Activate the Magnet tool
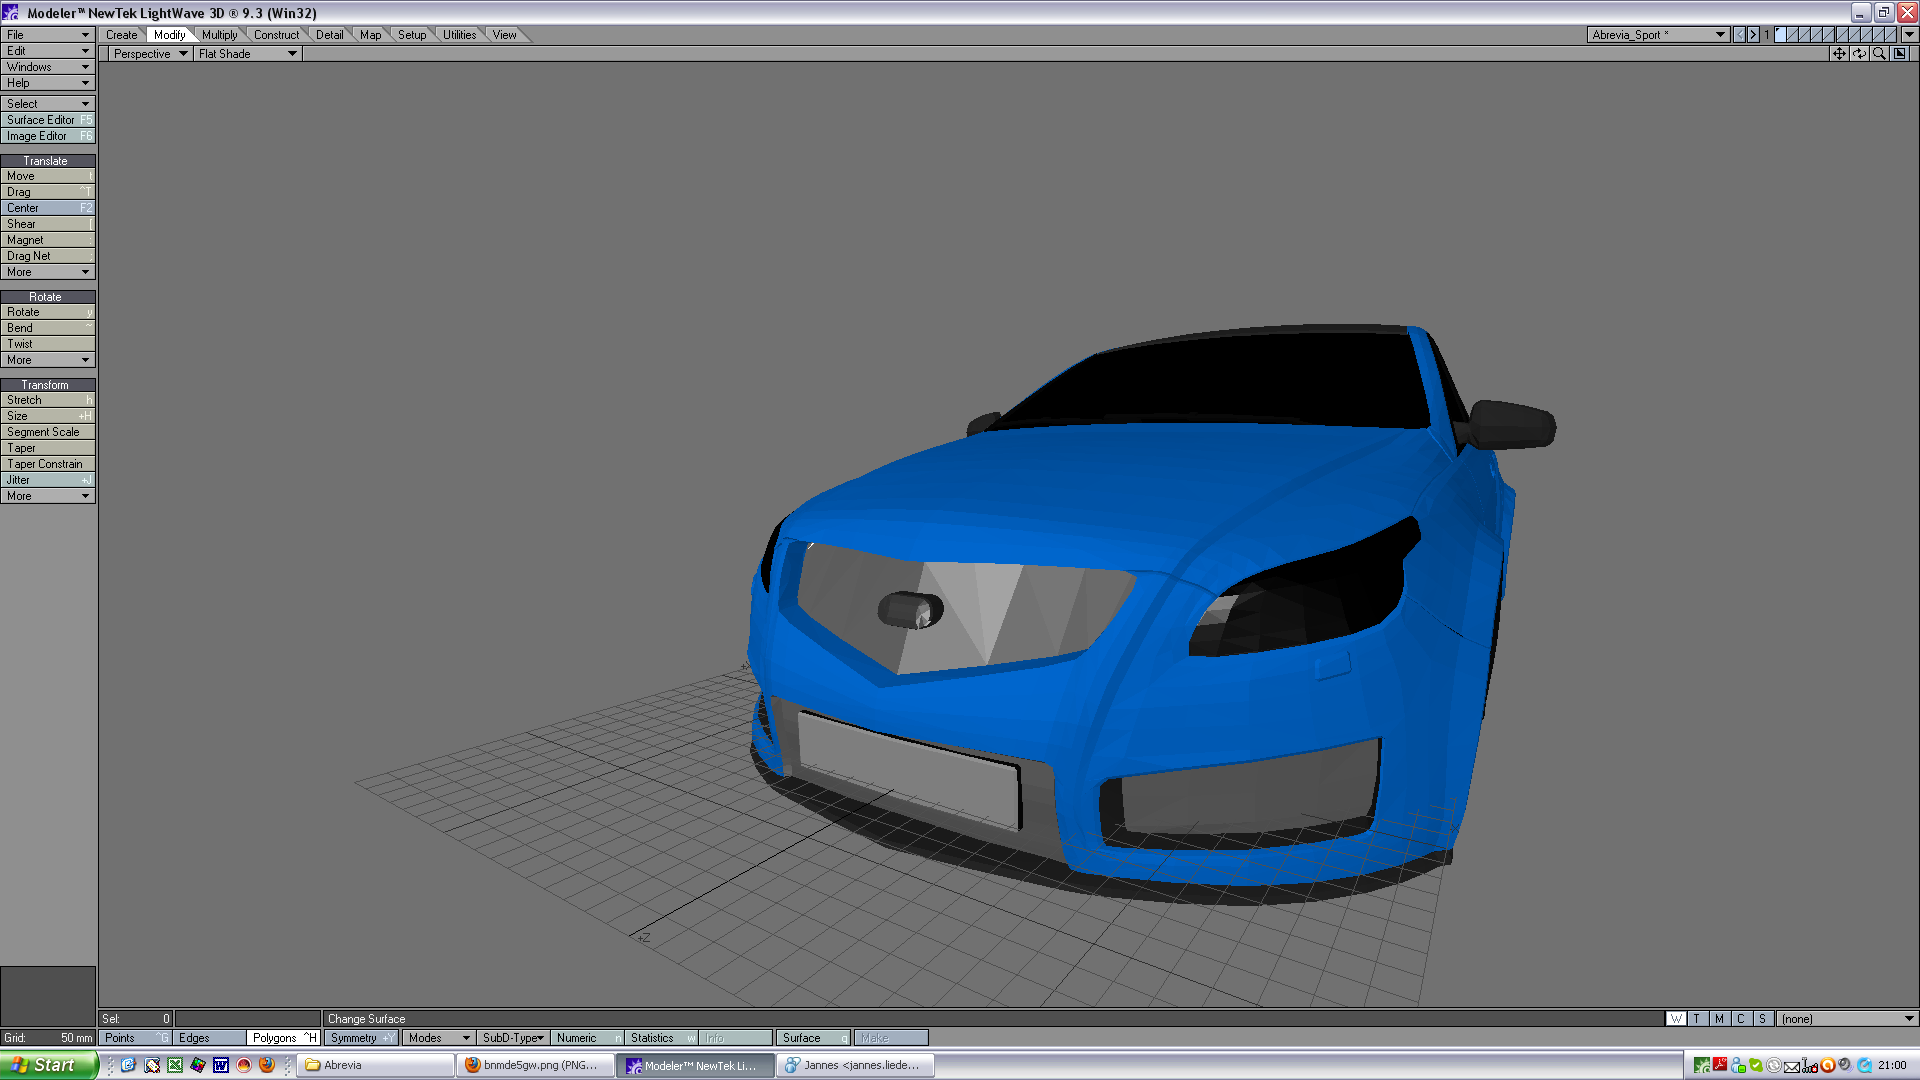 (48, 240)
